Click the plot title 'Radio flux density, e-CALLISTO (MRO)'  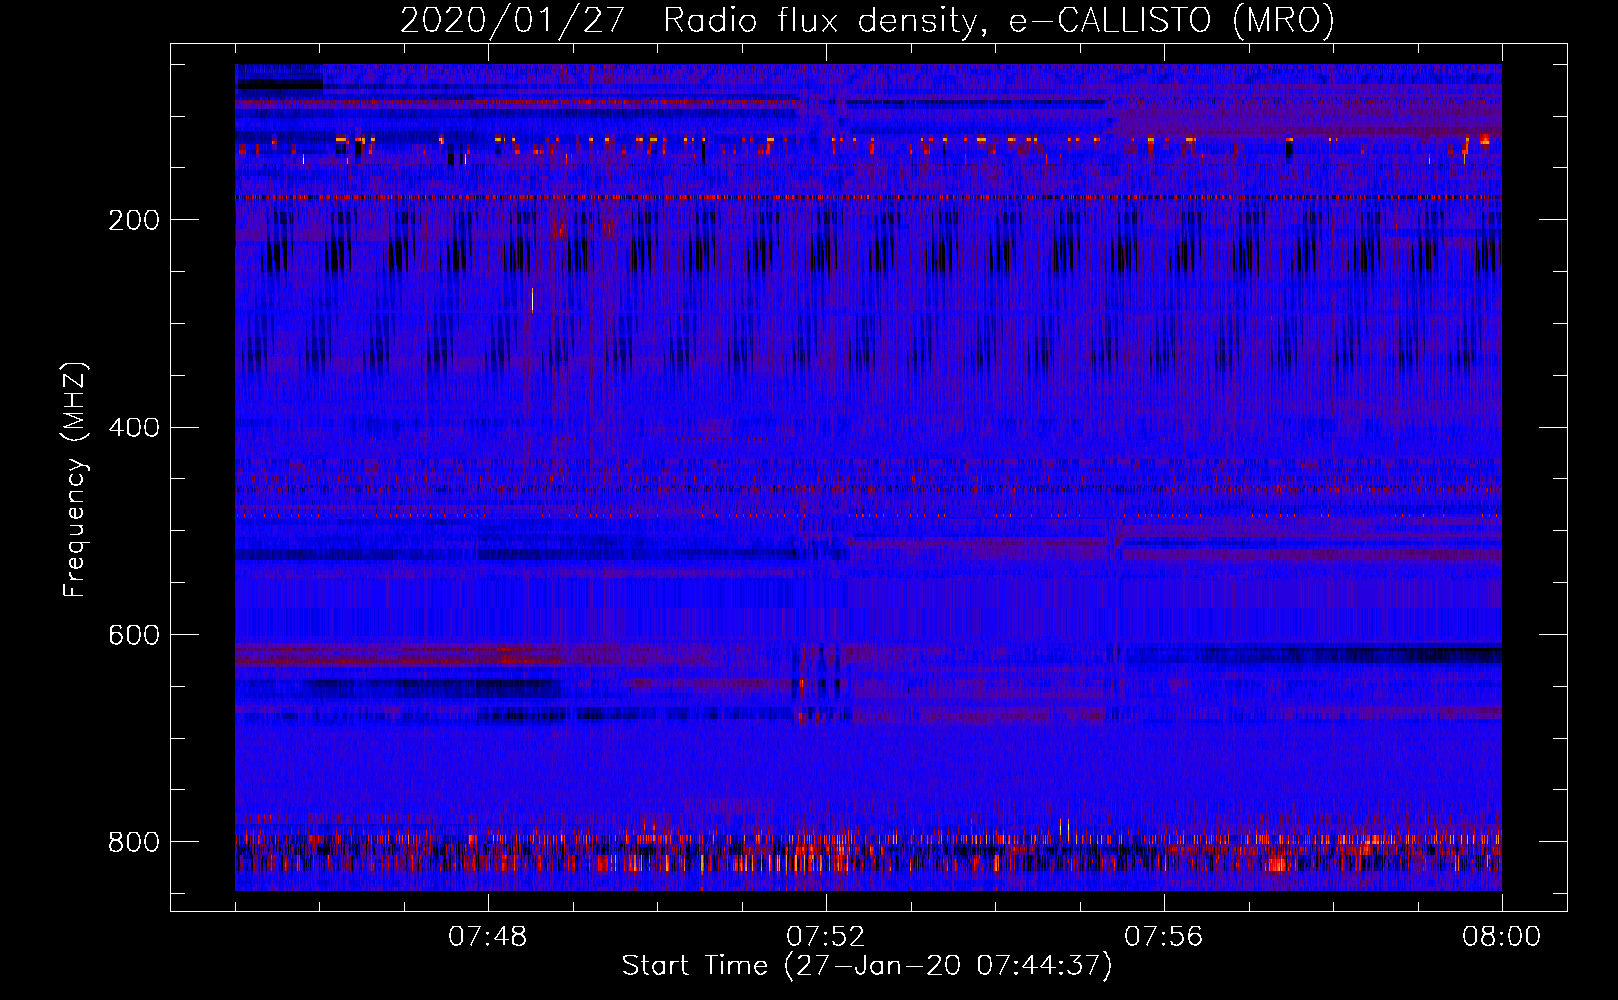pos(999,20)
